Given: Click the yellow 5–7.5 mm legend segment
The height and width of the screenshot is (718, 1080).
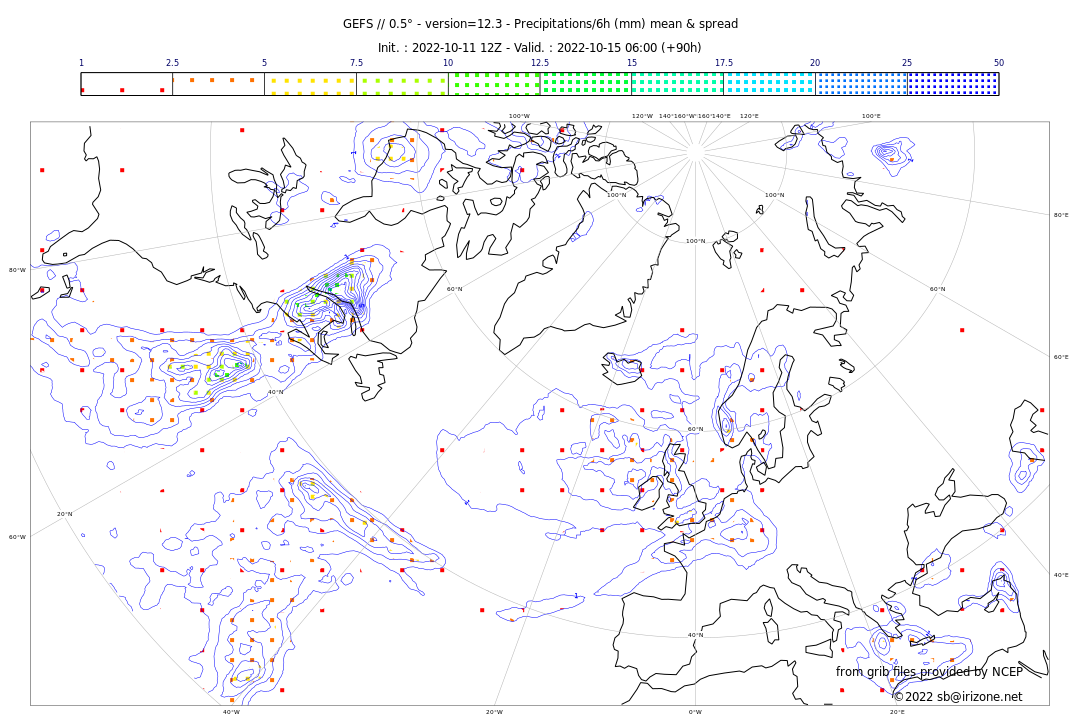Looking at the screenshot, I should click(x=311, y=84).
